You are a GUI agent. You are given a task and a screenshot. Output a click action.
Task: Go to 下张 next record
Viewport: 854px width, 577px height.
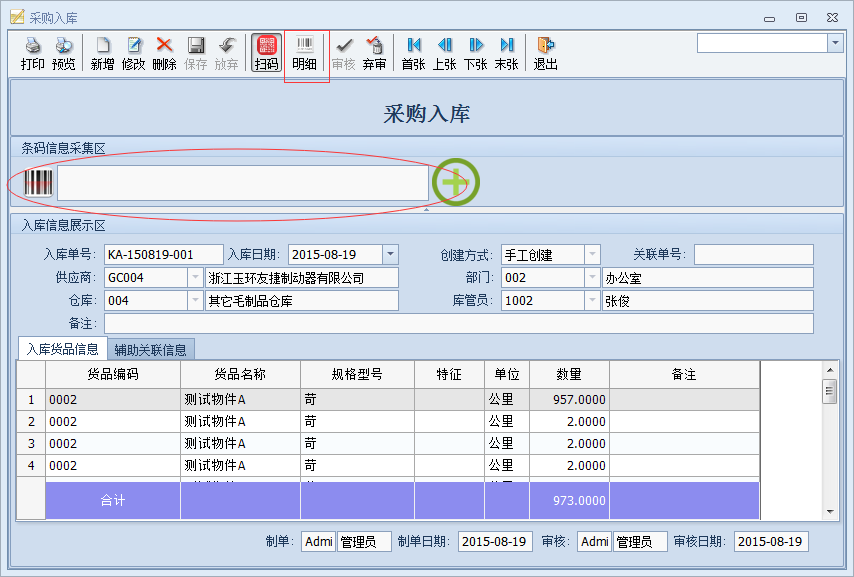tap(475, 53)
